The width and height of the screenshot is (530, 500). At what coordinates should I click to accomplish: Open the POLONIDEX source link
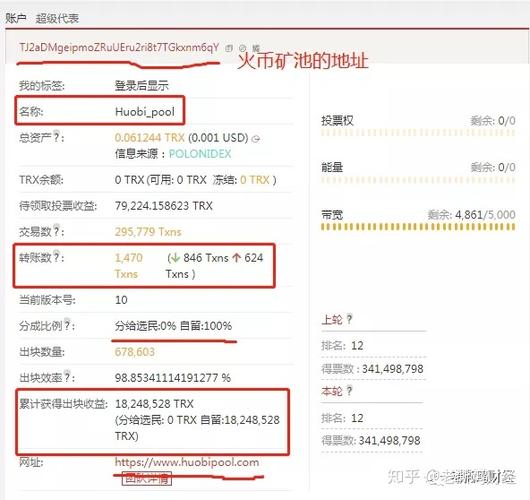coord(200,154)
